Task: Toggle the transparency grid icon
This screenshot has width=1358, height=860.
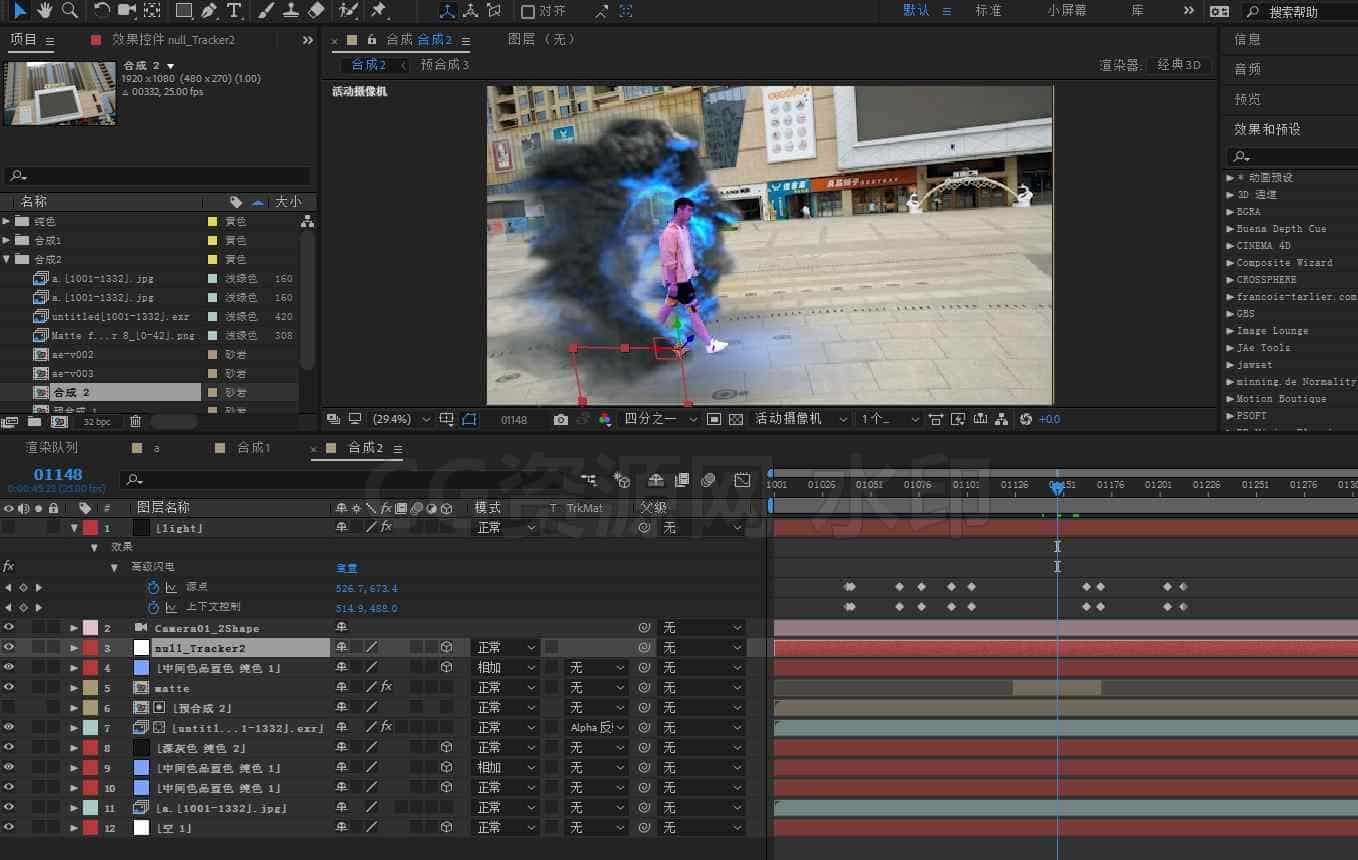Action: tap(736, 419)
